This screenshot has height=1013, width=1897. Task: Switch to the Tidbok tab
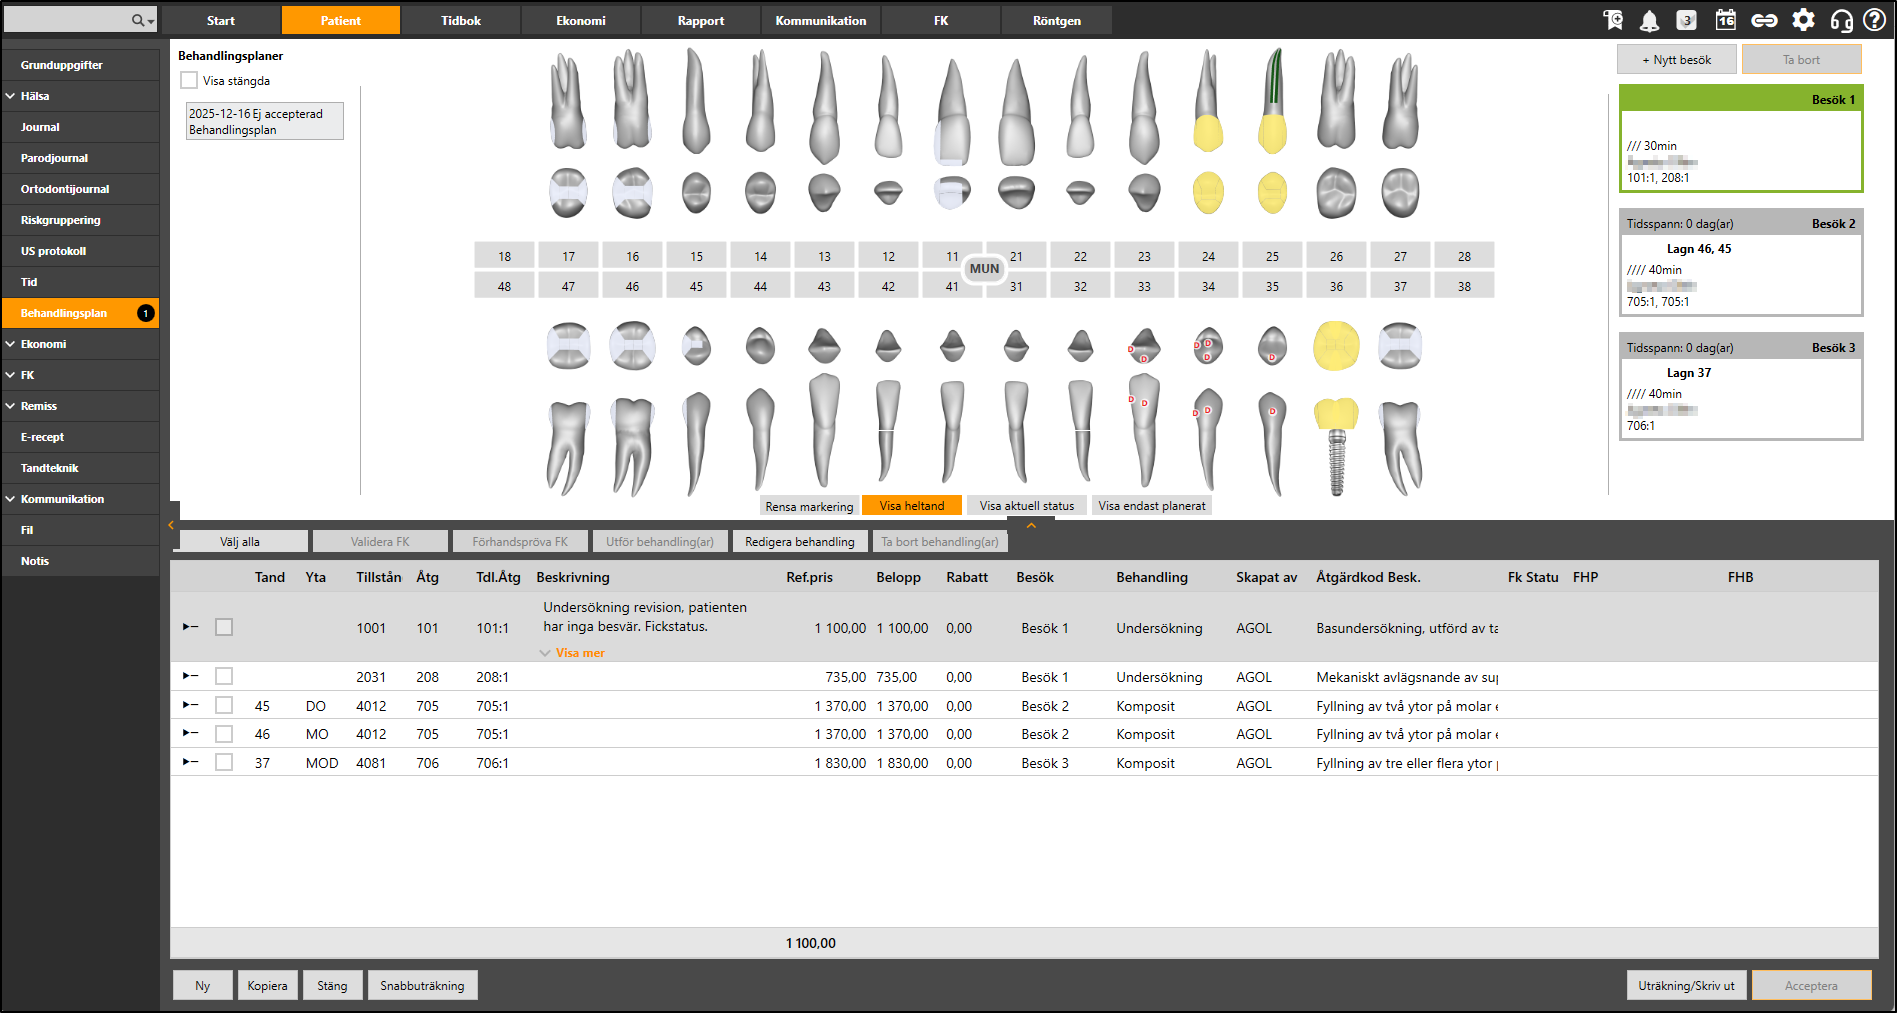461,21
